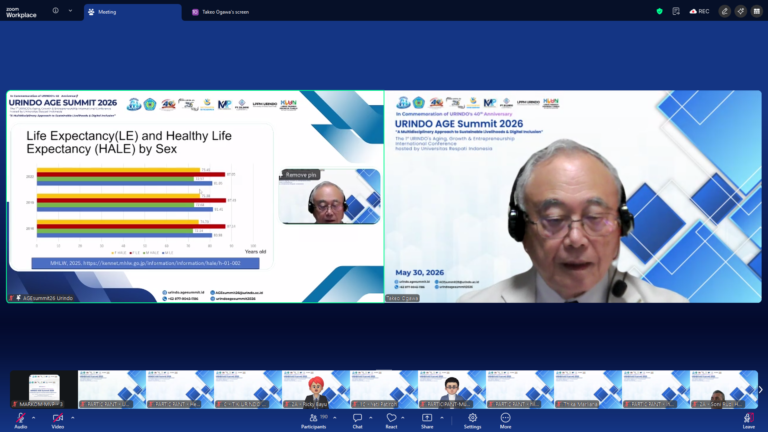
Task: Leave the meeting
Action: pos(748,420)
